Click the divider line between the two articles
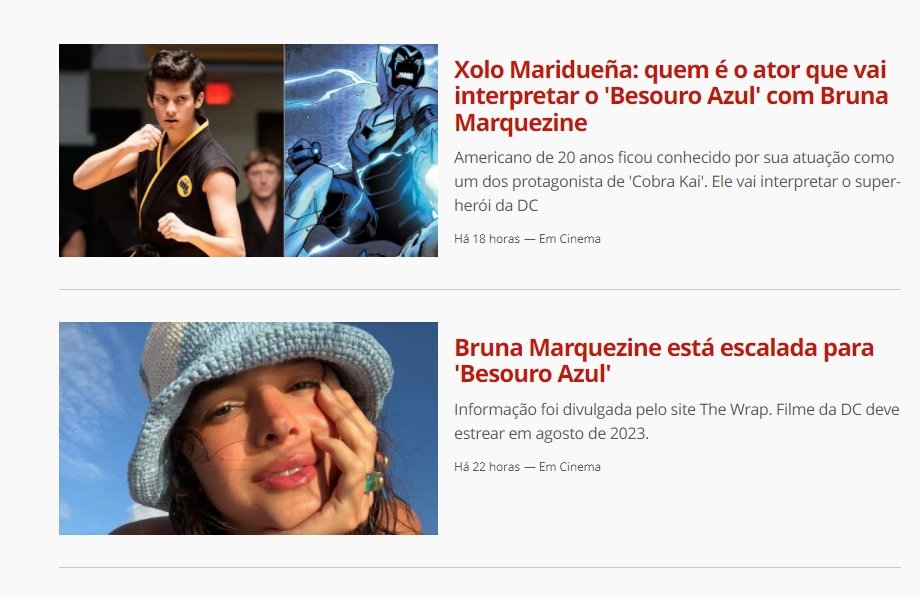The height and width of the screenshot is (597, 920). pos(480,289)
